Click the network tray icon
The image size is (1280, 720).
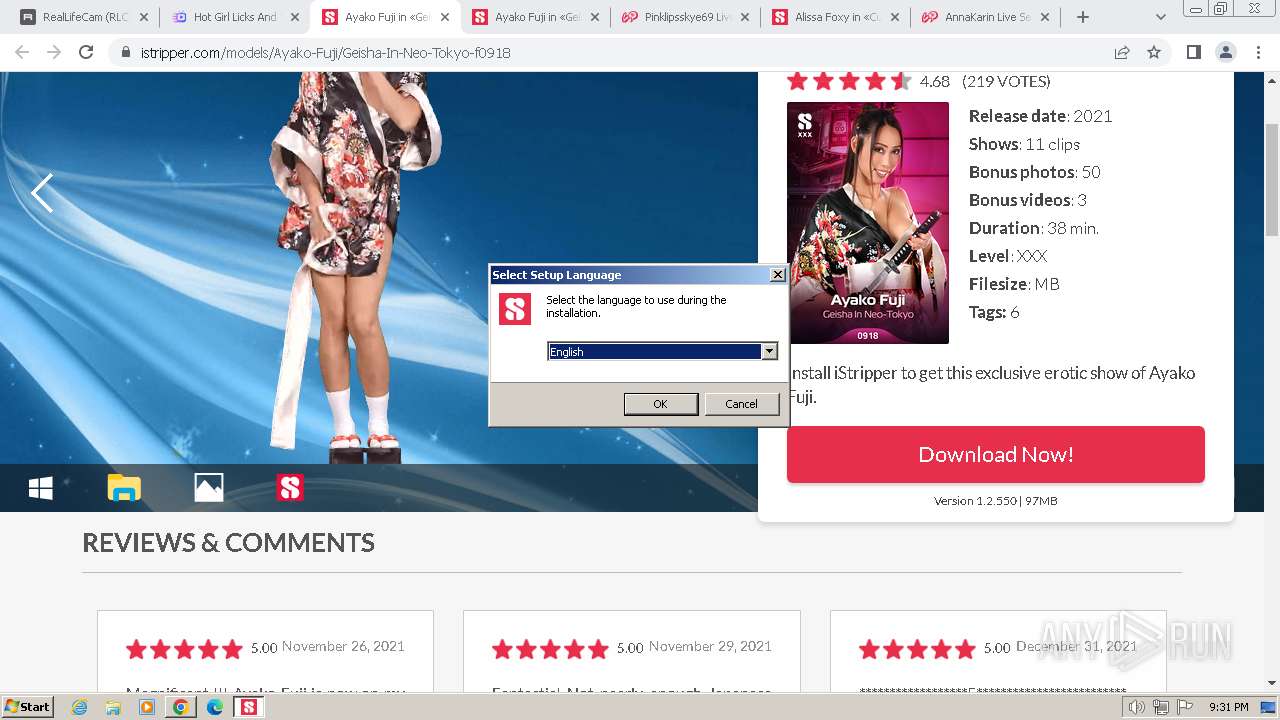tap(1161, 707)
